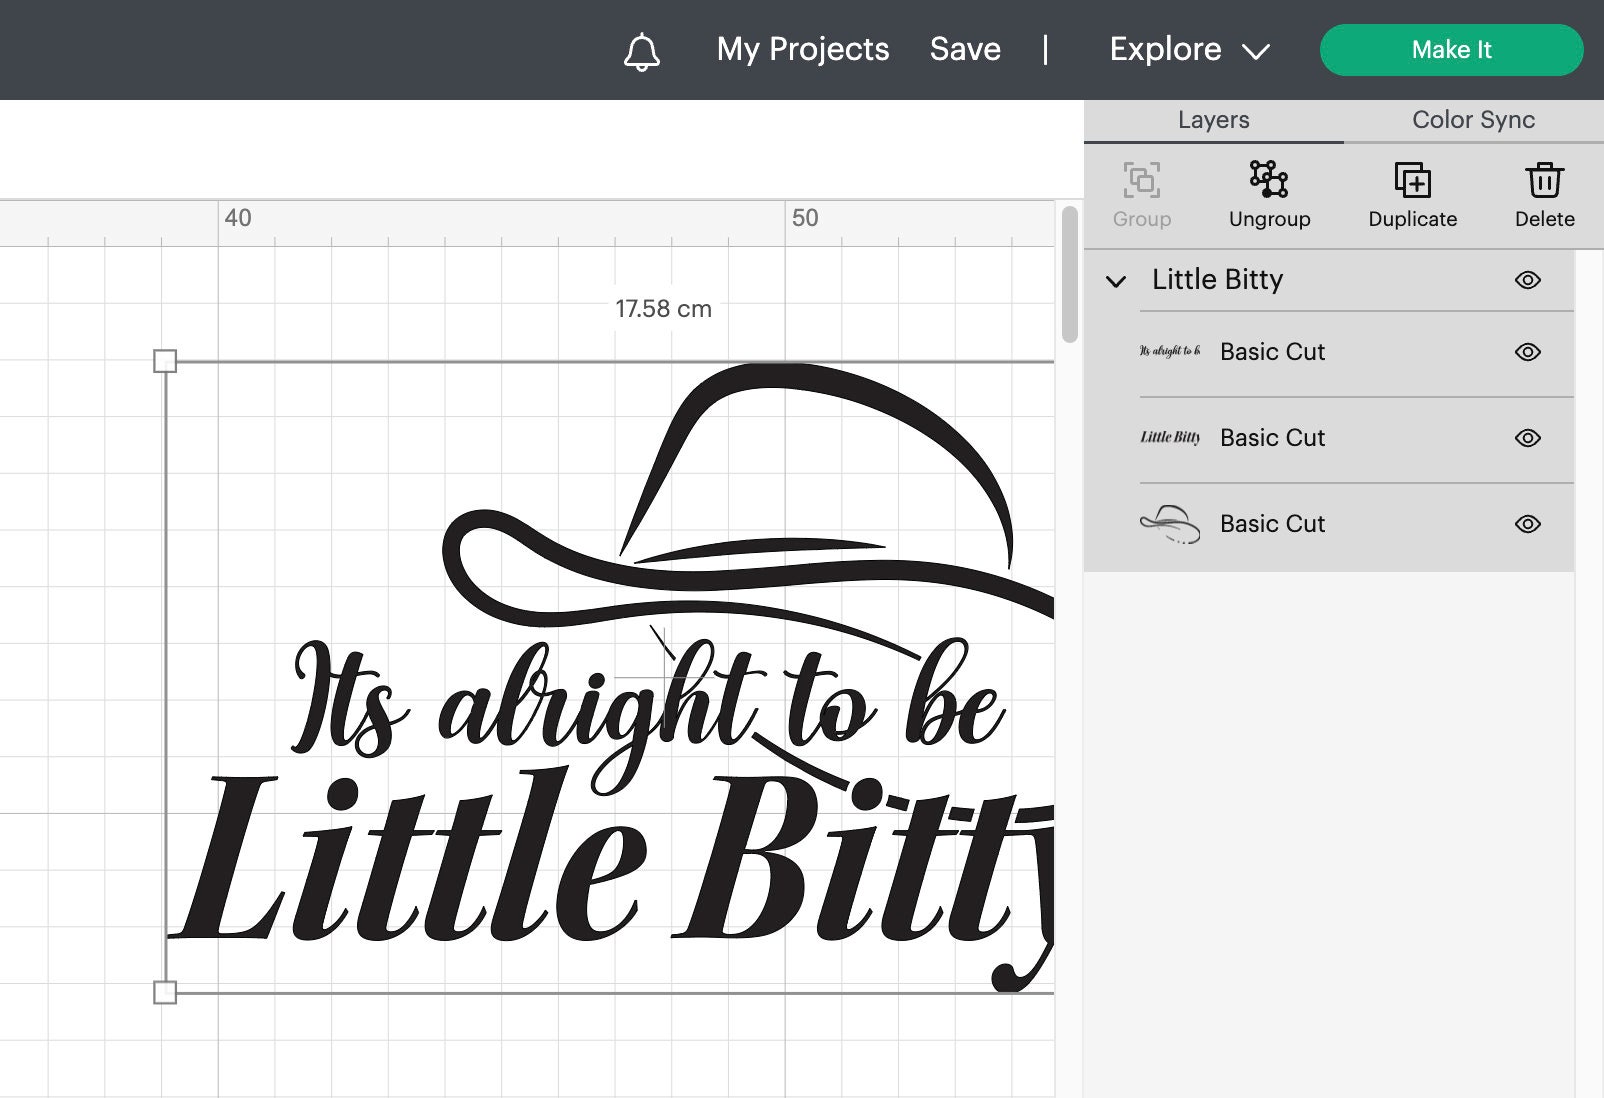The image size is (1604, 1098).
Task: Duplicate the selected layer
Action: [x=1412, y=192]
